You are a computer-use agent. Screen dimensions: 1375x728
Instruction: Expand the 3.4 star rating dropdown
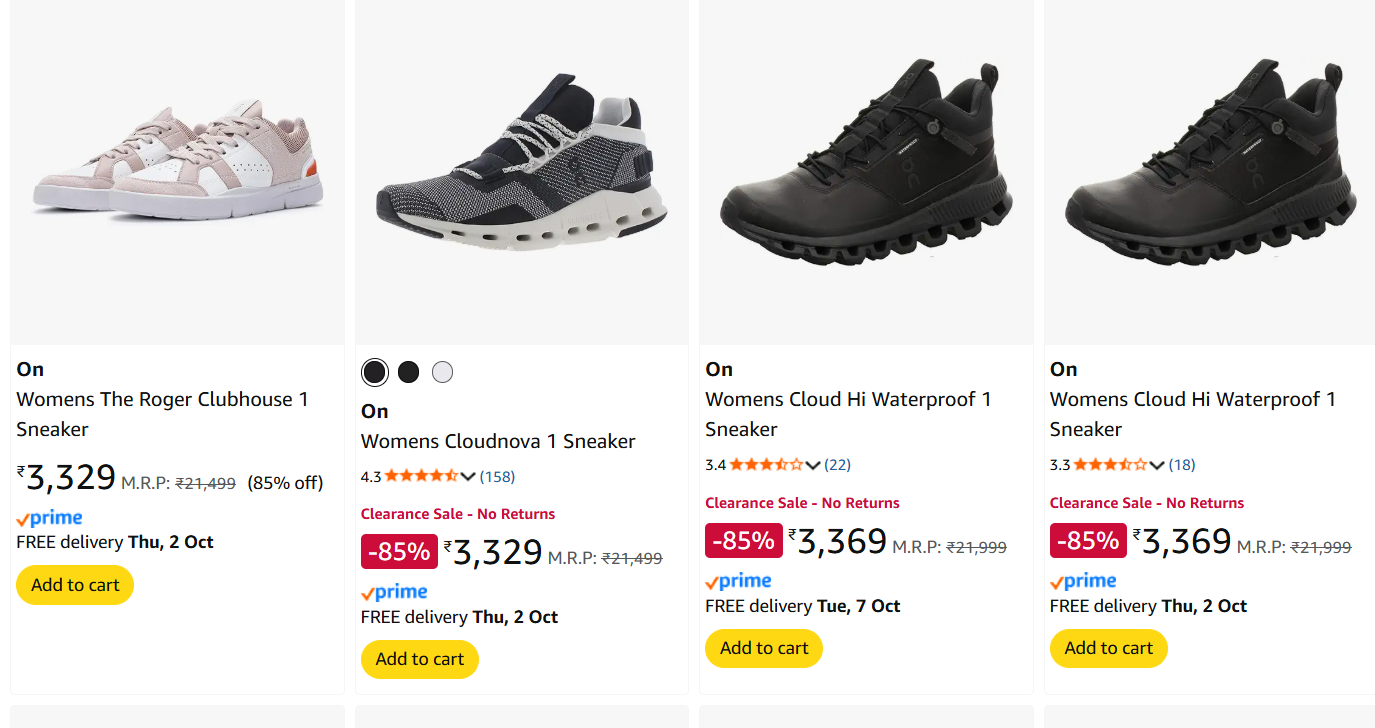coord(812,465)
